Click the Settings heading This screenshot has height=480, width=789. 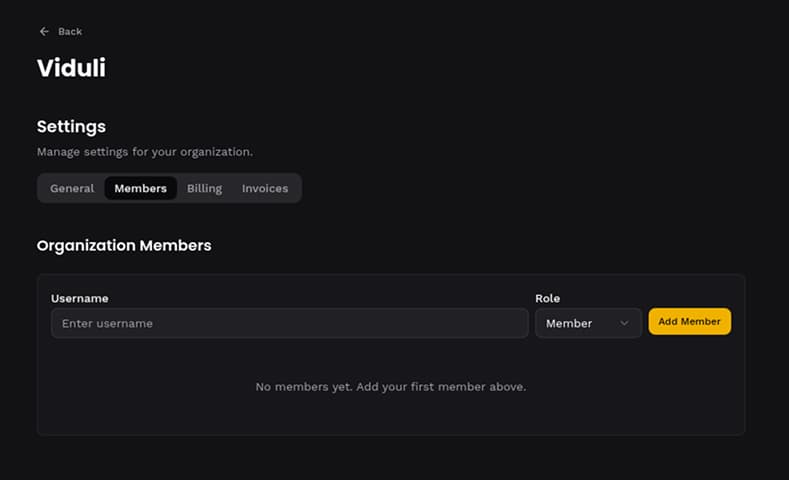71,127
